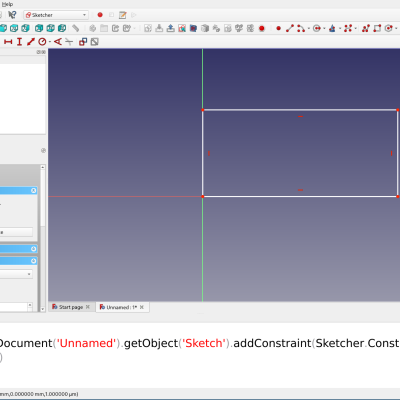The image size is (400, 400).
Task: Start macro recording with red dot
Action: [100, 15]
